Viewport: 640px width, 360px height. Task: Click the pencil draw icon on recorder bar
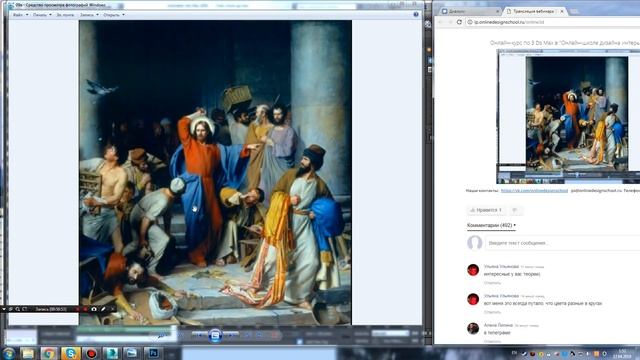tap(103, 309)
